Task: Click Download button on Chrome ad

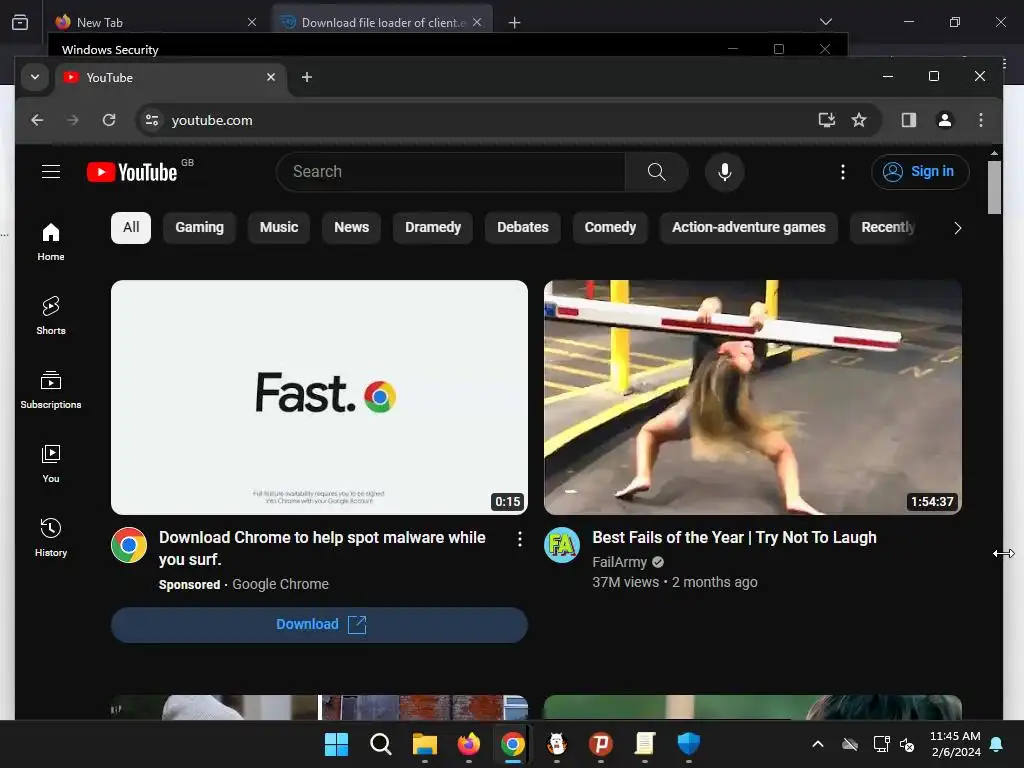Action: tap(319, 625)
